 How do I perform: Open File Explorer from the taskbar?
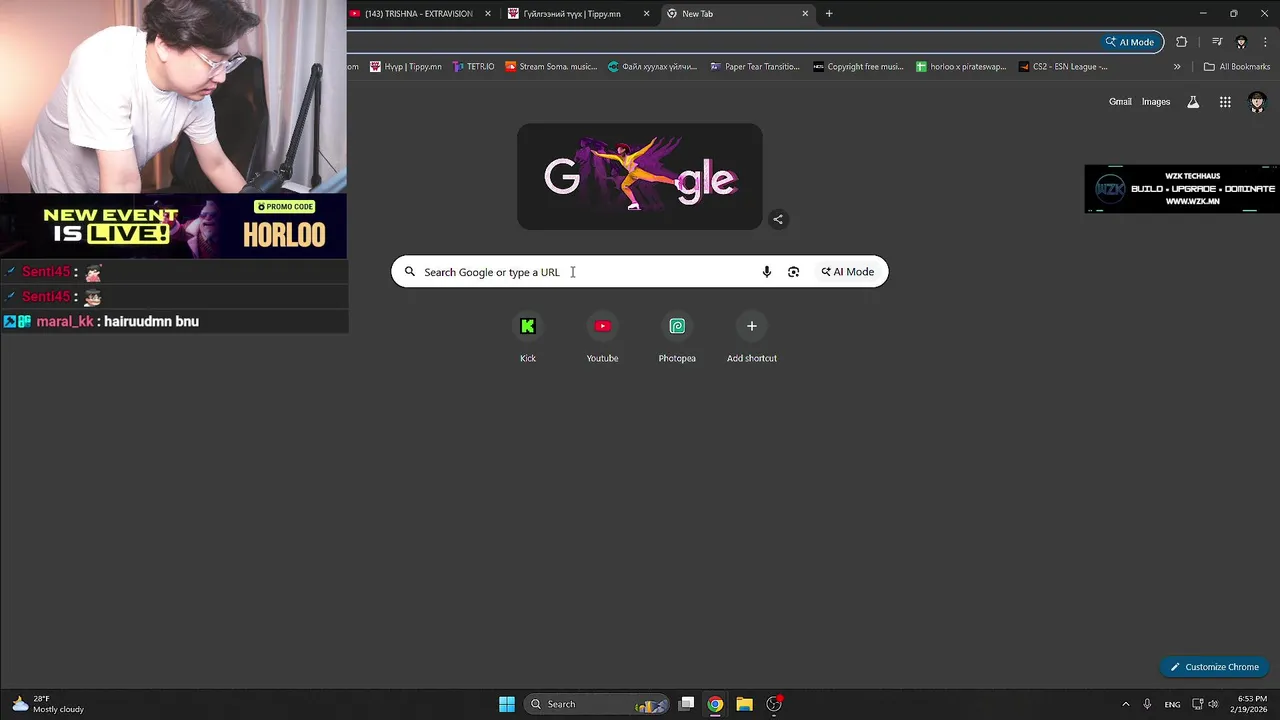pos(744,704)
